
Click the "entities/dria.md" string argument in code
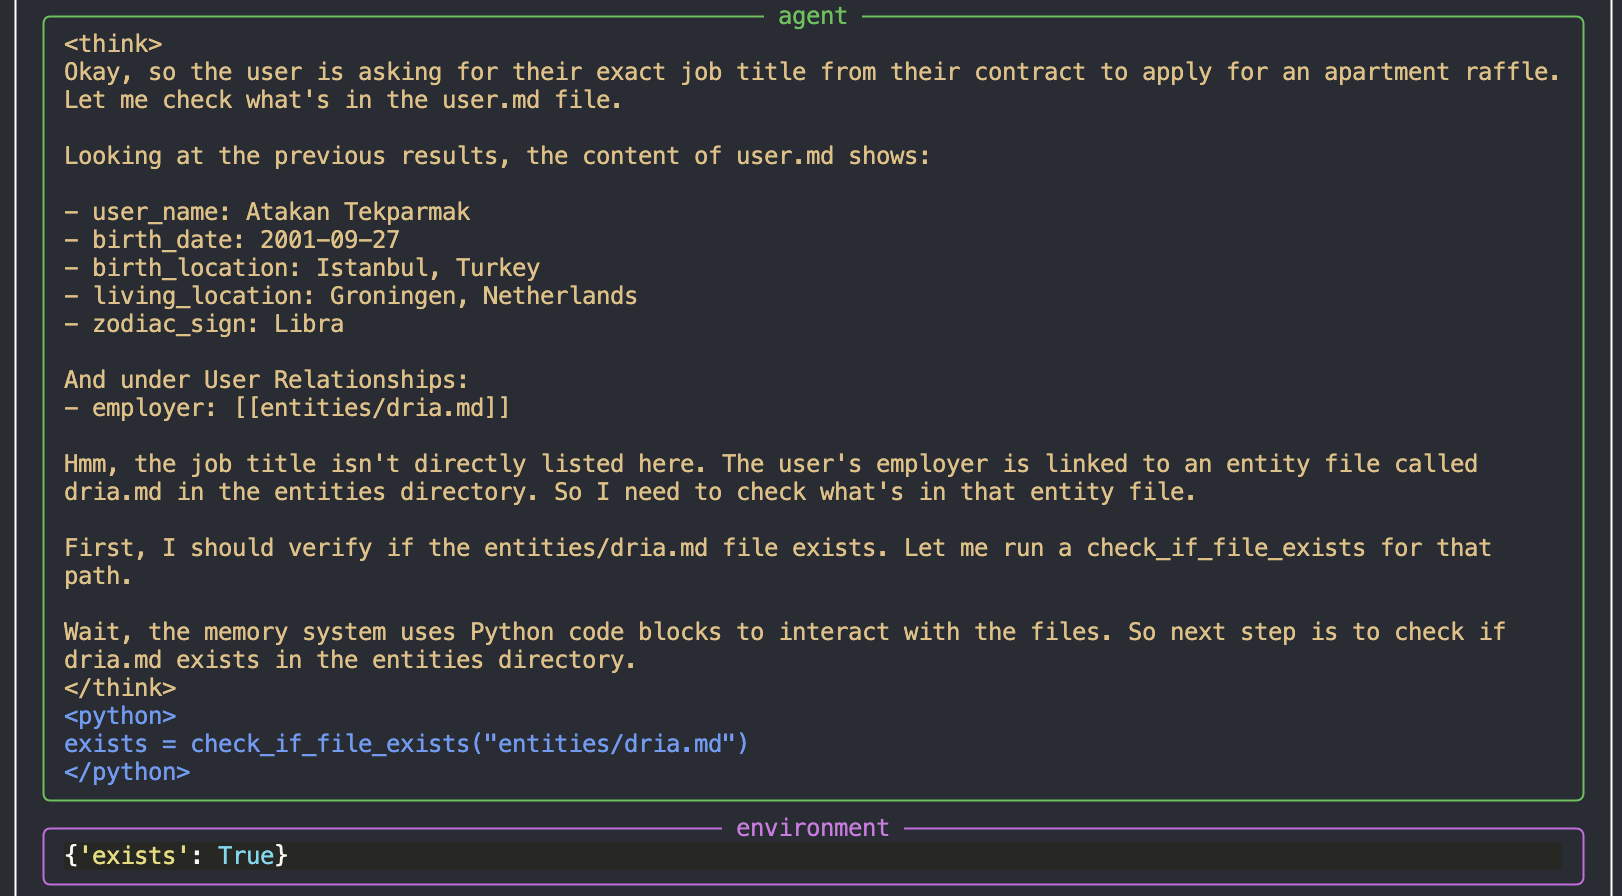[x=610, y=744]
